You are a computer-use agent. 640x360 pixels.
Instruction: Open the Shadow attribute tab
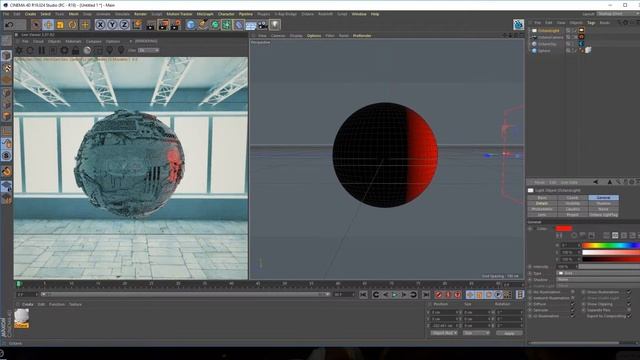[603, 203]
